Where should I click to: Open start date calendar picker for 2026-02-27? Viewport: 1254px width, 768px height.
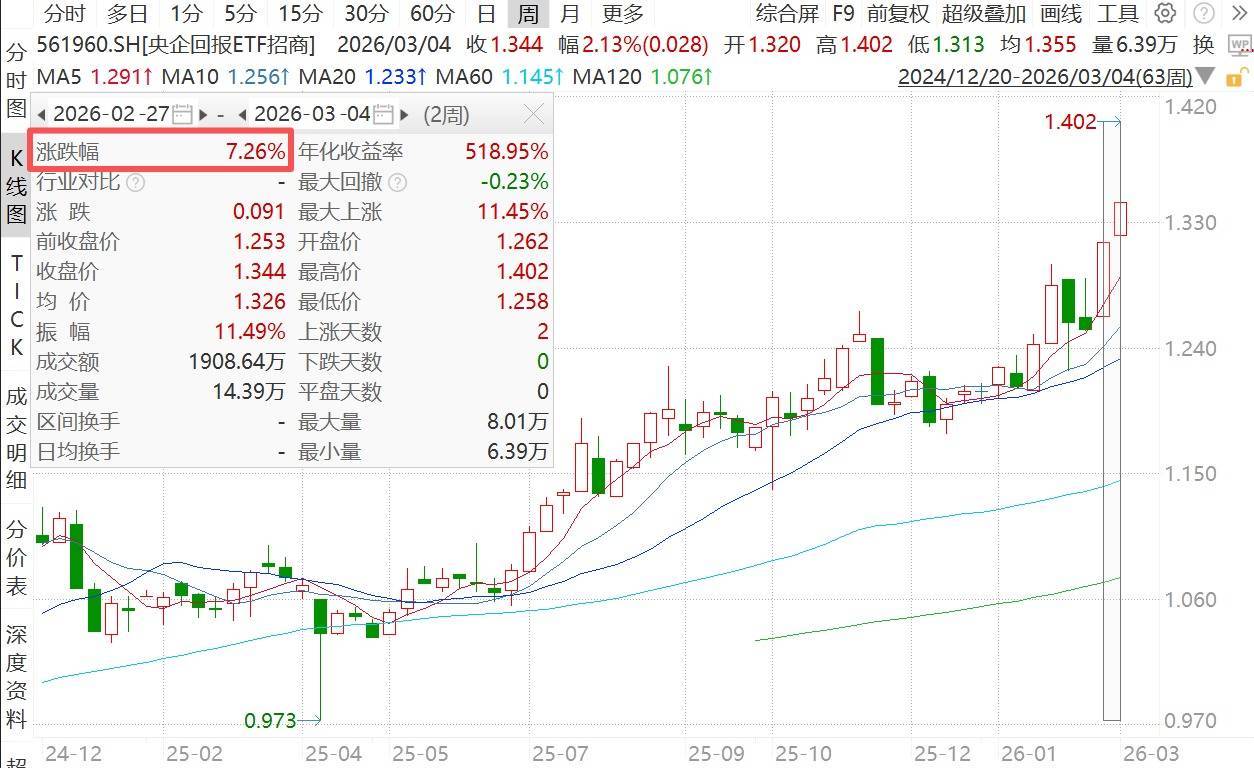pos(182,114)
